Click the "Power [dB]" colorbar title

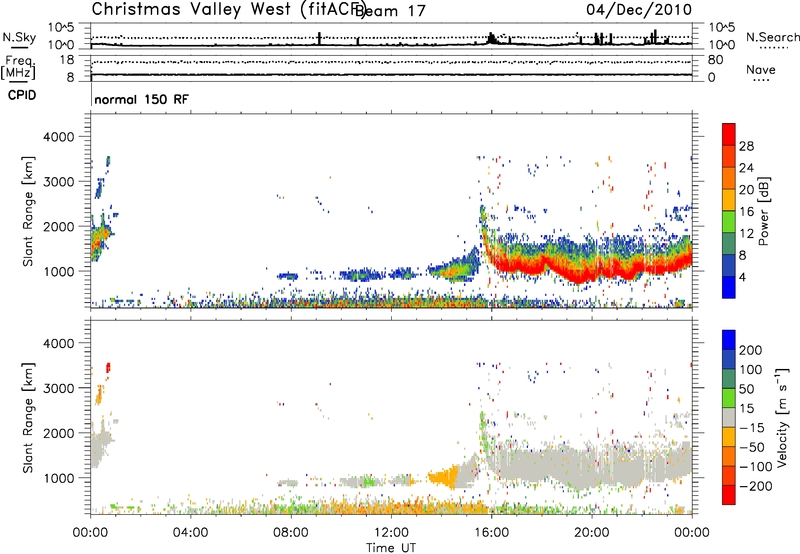[763, 211]
